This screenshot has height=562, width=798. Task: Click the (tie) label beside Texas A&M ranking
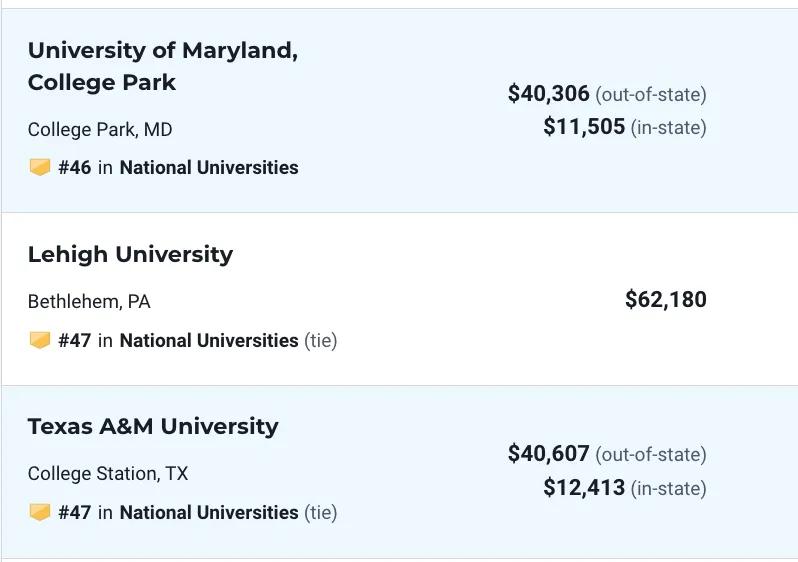pos(321,513)
